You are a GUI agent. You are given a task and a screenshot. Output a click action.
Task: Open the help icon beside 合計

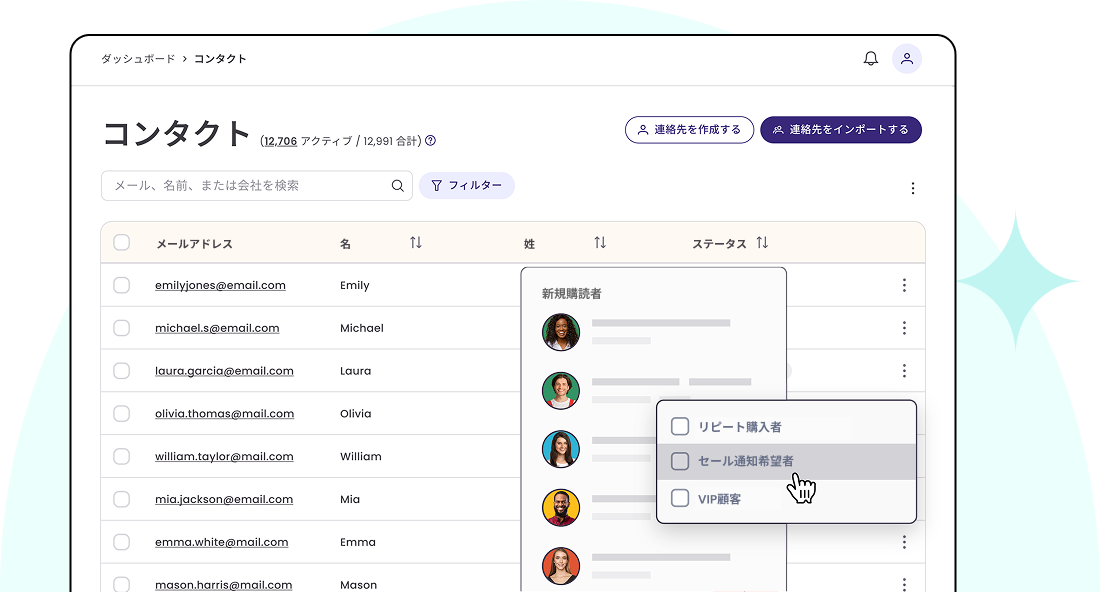(x=431, y=140)
